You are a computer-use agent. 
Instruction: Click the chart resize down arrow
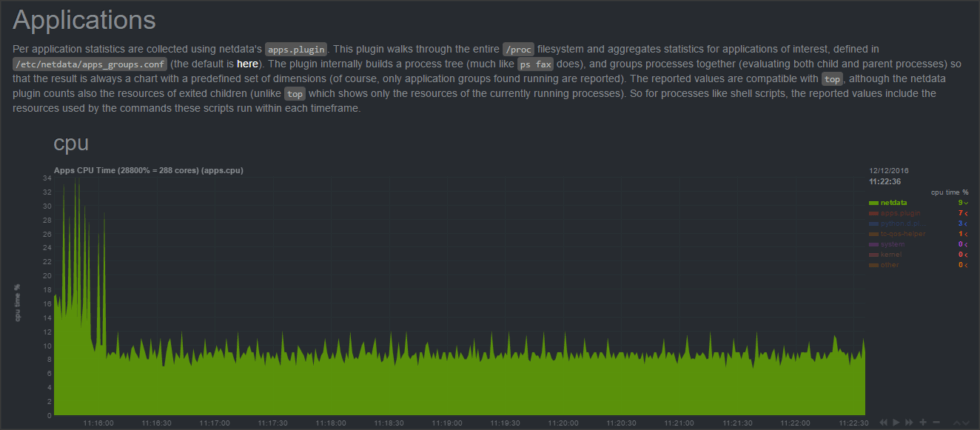click(967, 422)
